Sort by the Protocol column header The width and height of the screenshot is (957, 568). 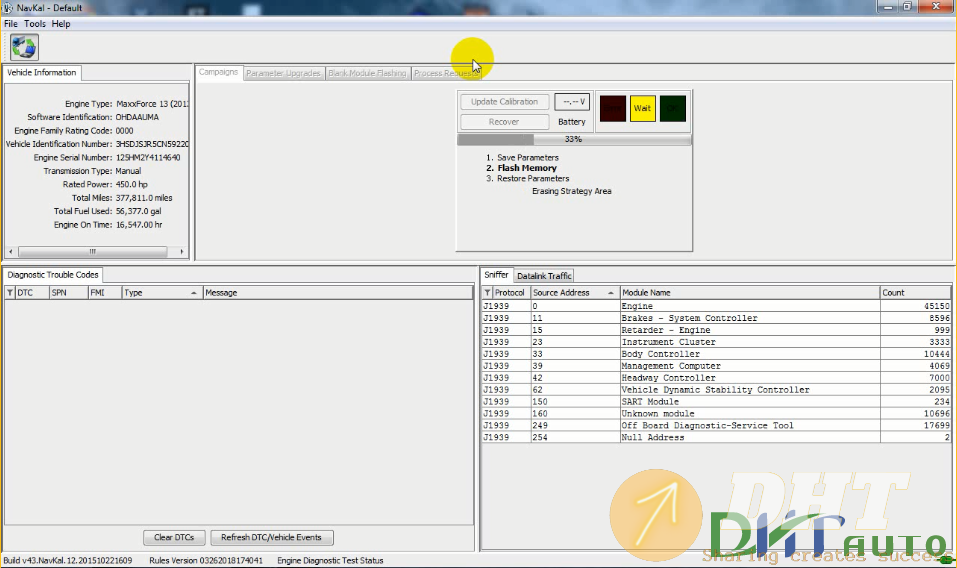[x=511, y=293]
